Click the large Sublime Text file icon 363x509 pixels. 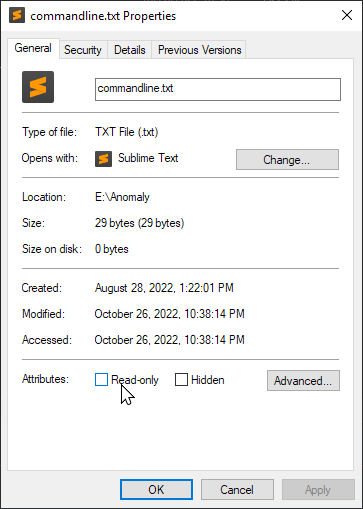pyautogui.click(x=38, y=87)
